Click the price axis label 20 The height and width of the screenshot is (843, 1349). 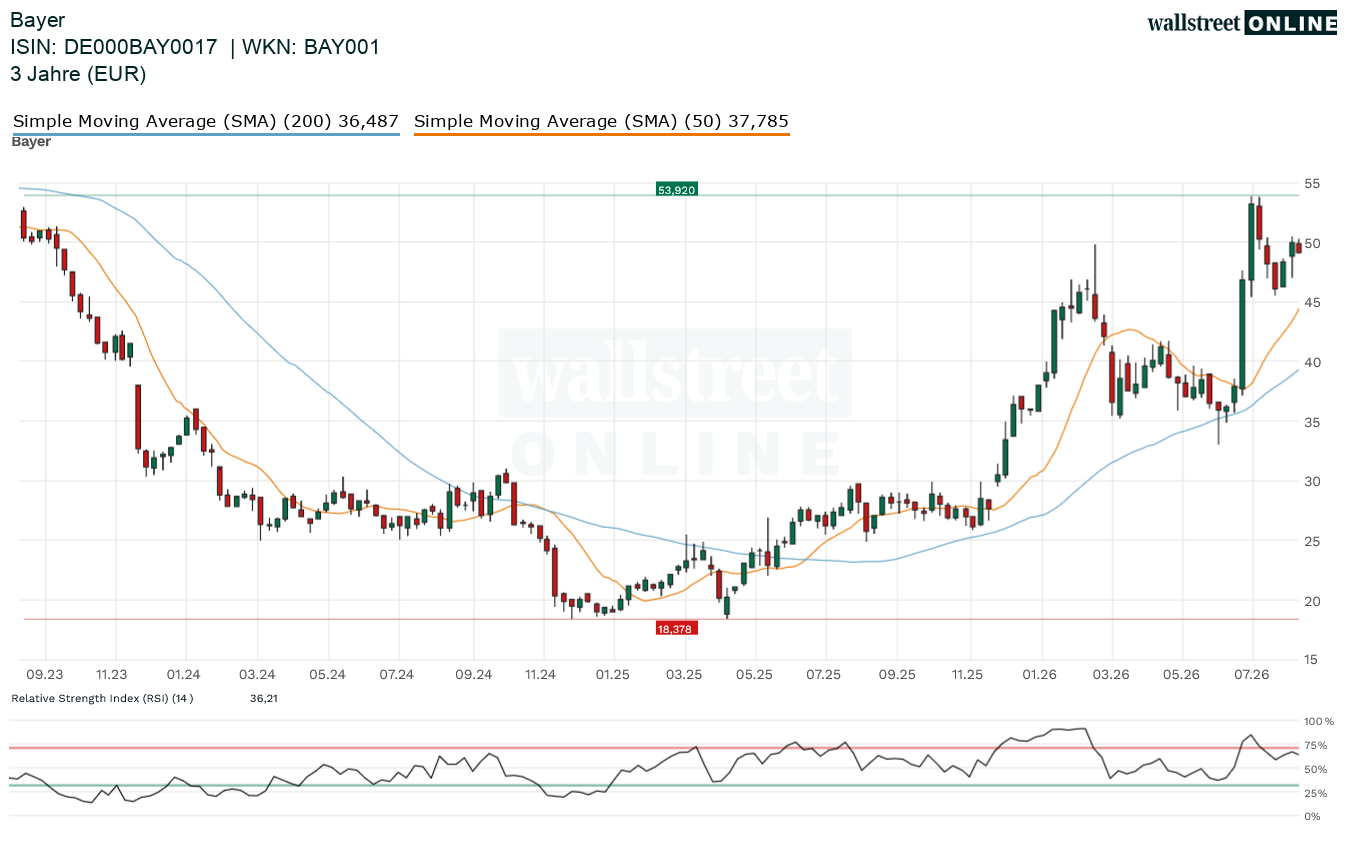[x=1313, y=600]
